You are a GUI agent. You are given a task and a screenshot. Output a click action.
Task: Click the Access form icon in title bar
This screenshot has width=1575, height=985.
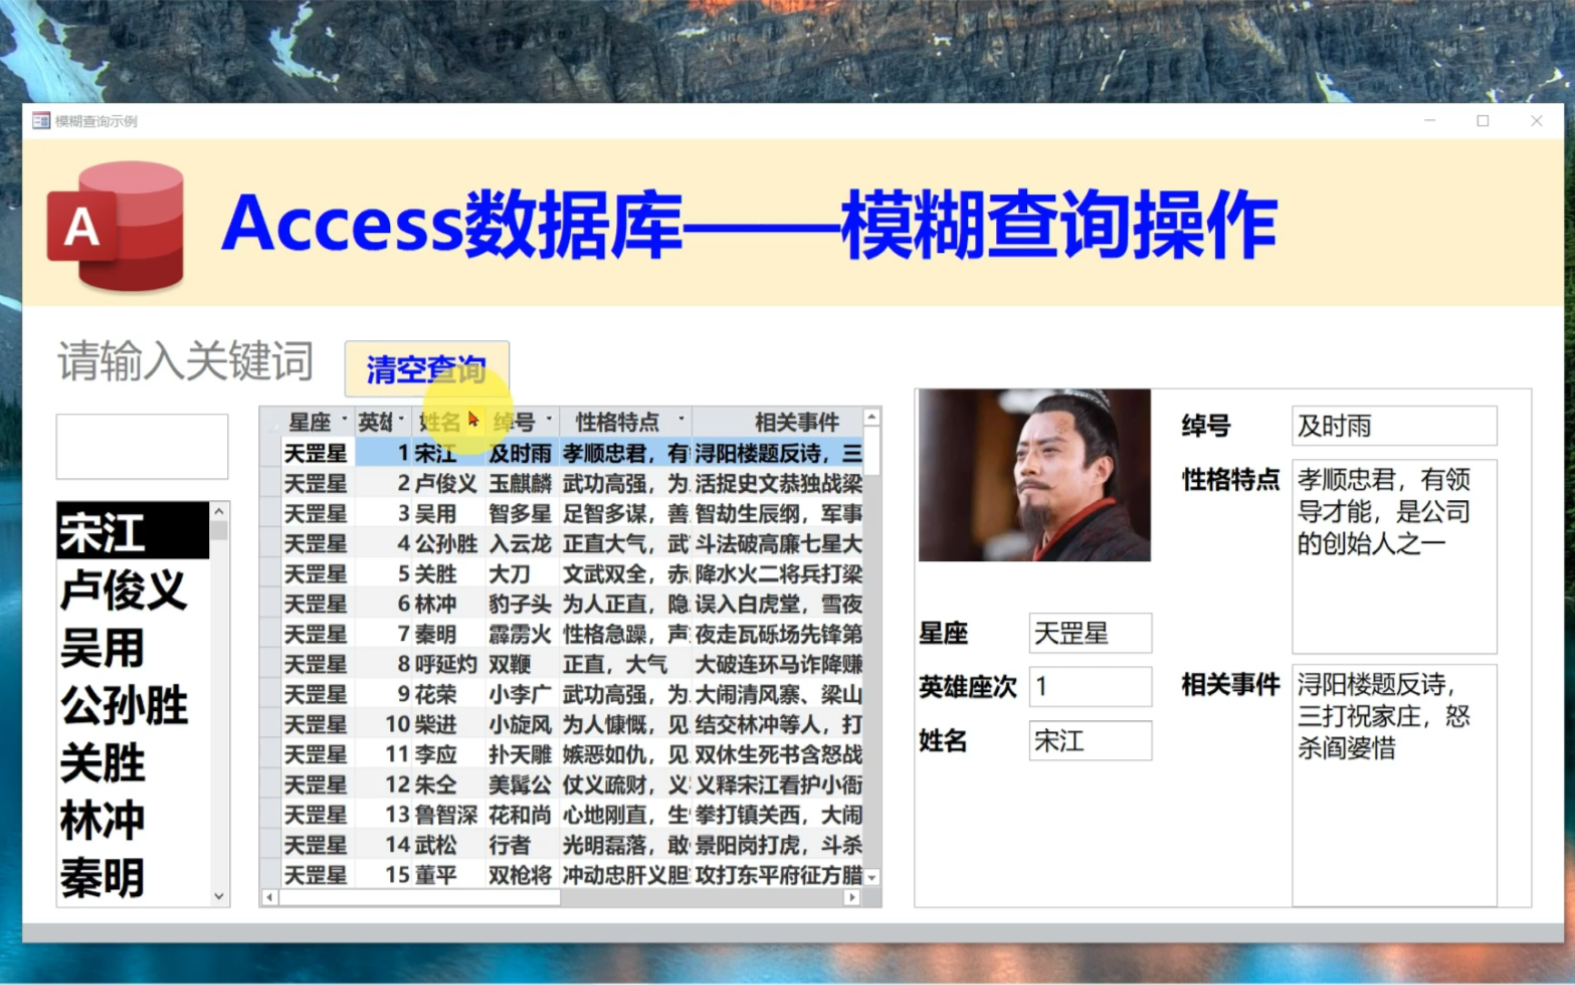point(41,121)
